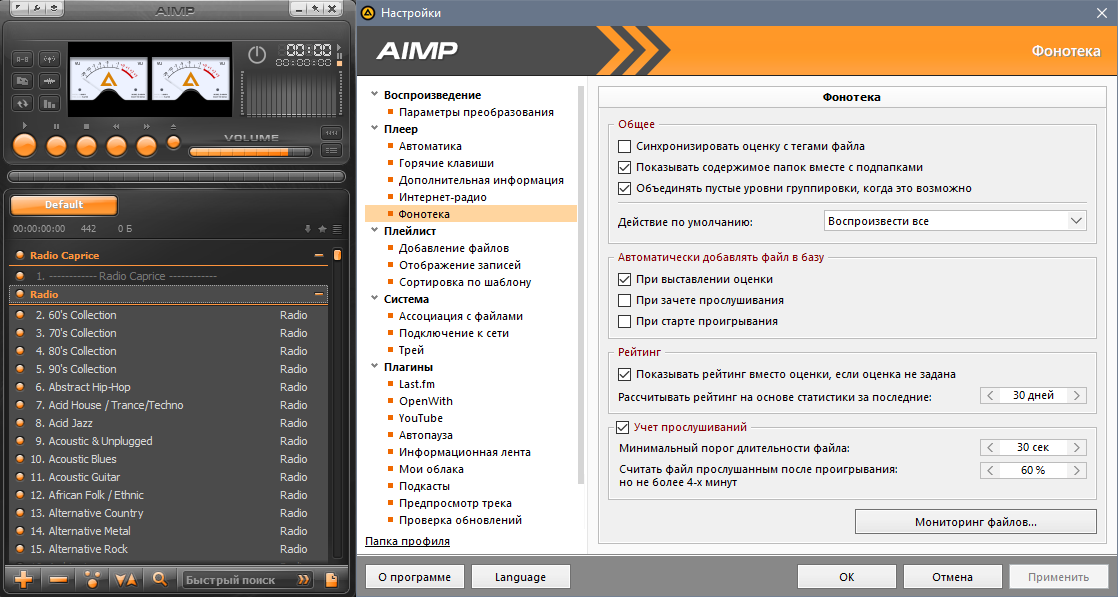Toggle show rating instead of mark checkbox
Screen dimensions: 1118x597
tap(625, 374)
